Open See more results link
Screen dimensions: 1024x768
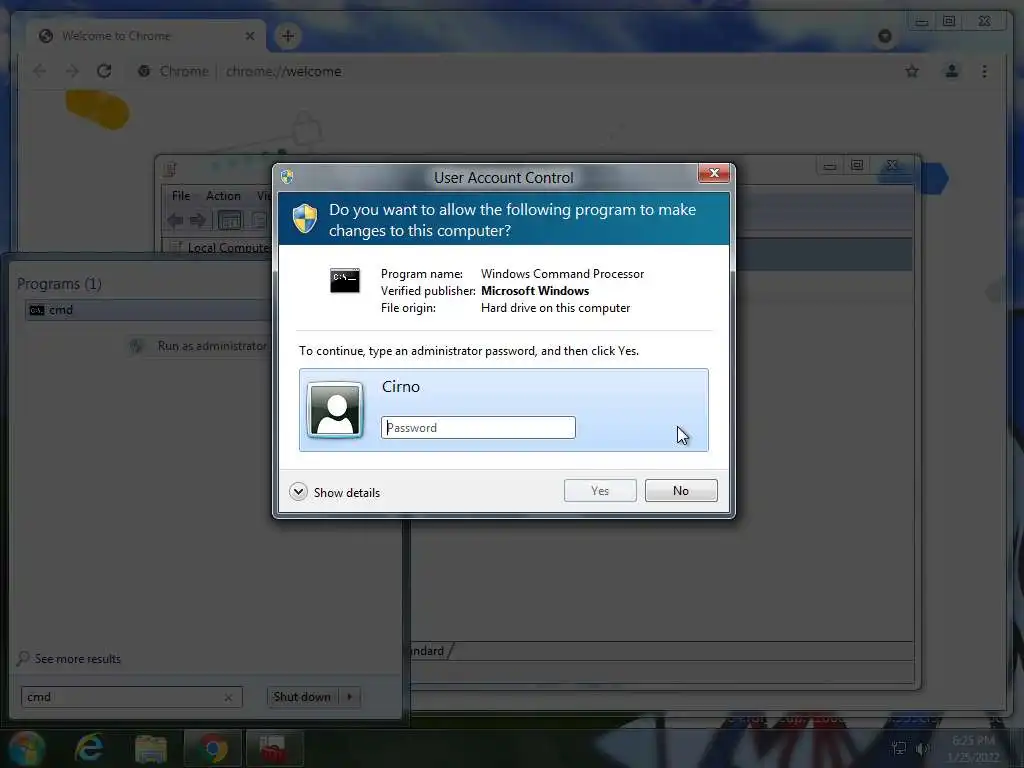tap(78, 658)
